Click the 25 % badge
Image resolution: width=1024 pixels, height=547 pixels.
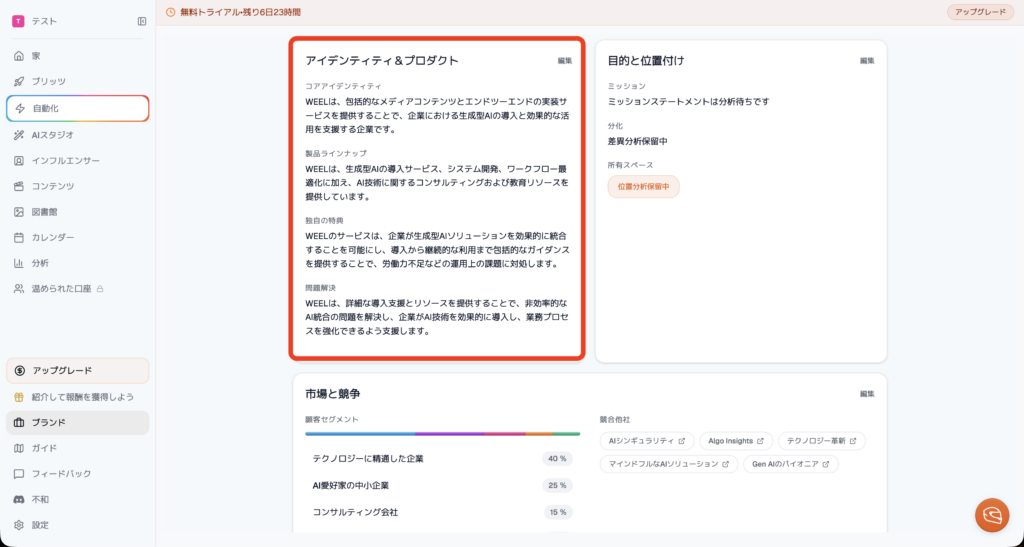[557, 486]
